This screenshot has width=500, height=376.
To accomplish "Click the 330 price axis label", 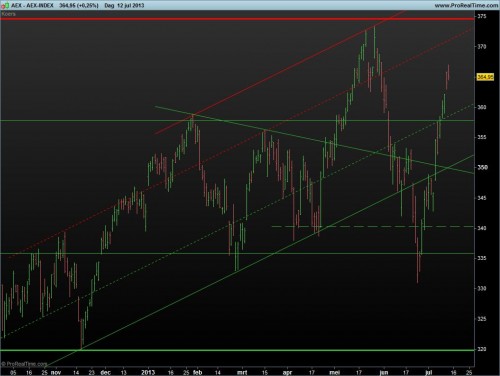I will (482, 288).
